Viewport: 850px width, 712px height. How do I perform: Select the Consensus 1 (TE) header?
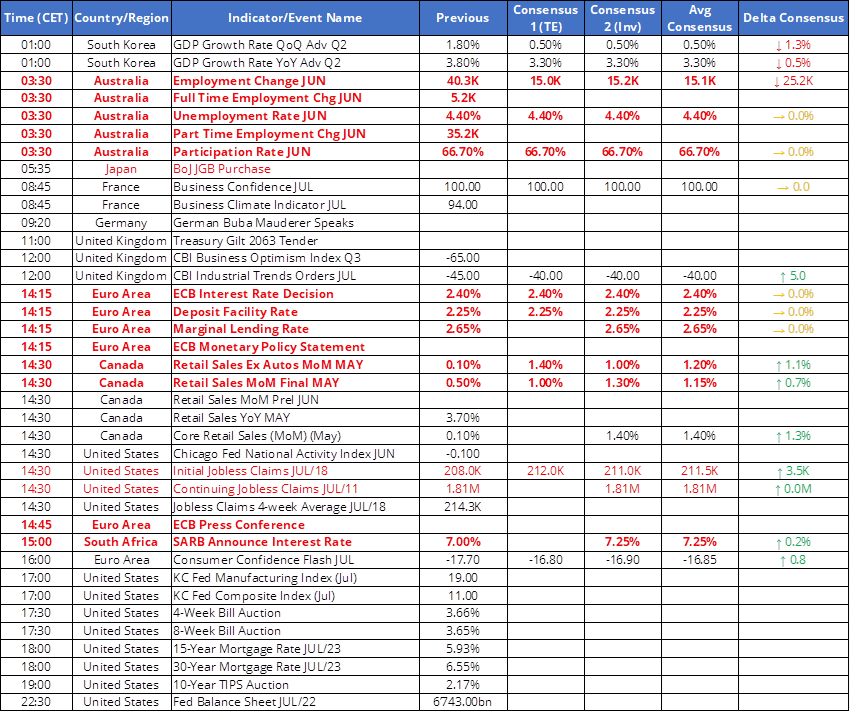545,18
